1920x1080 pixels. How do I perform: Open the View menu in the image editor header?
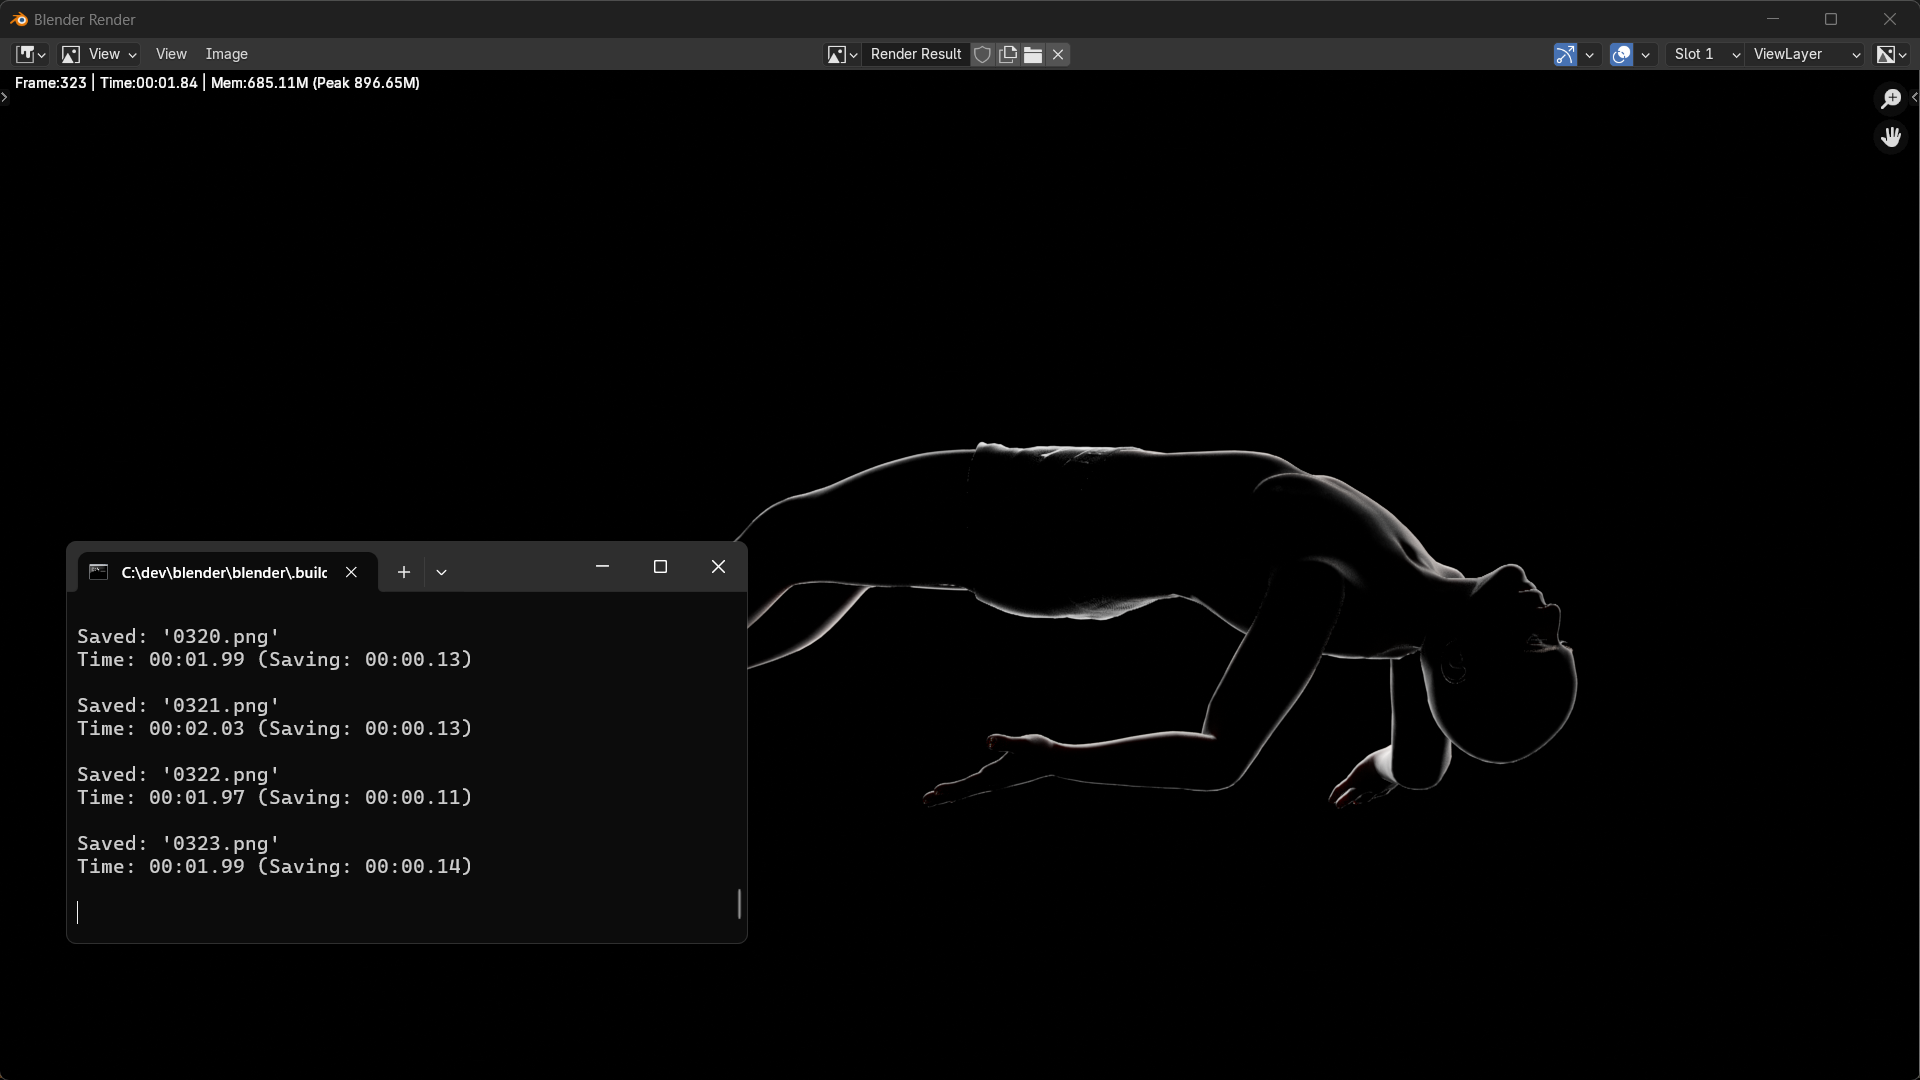[x=171, y=54]
